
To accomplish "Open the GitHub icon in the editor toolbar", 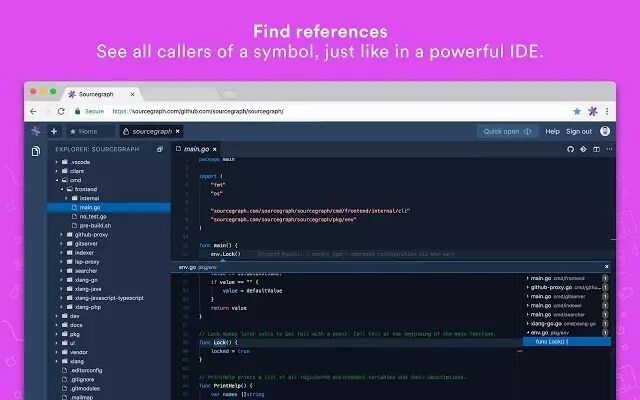I will pyautogui.click(x=571, y=149).
